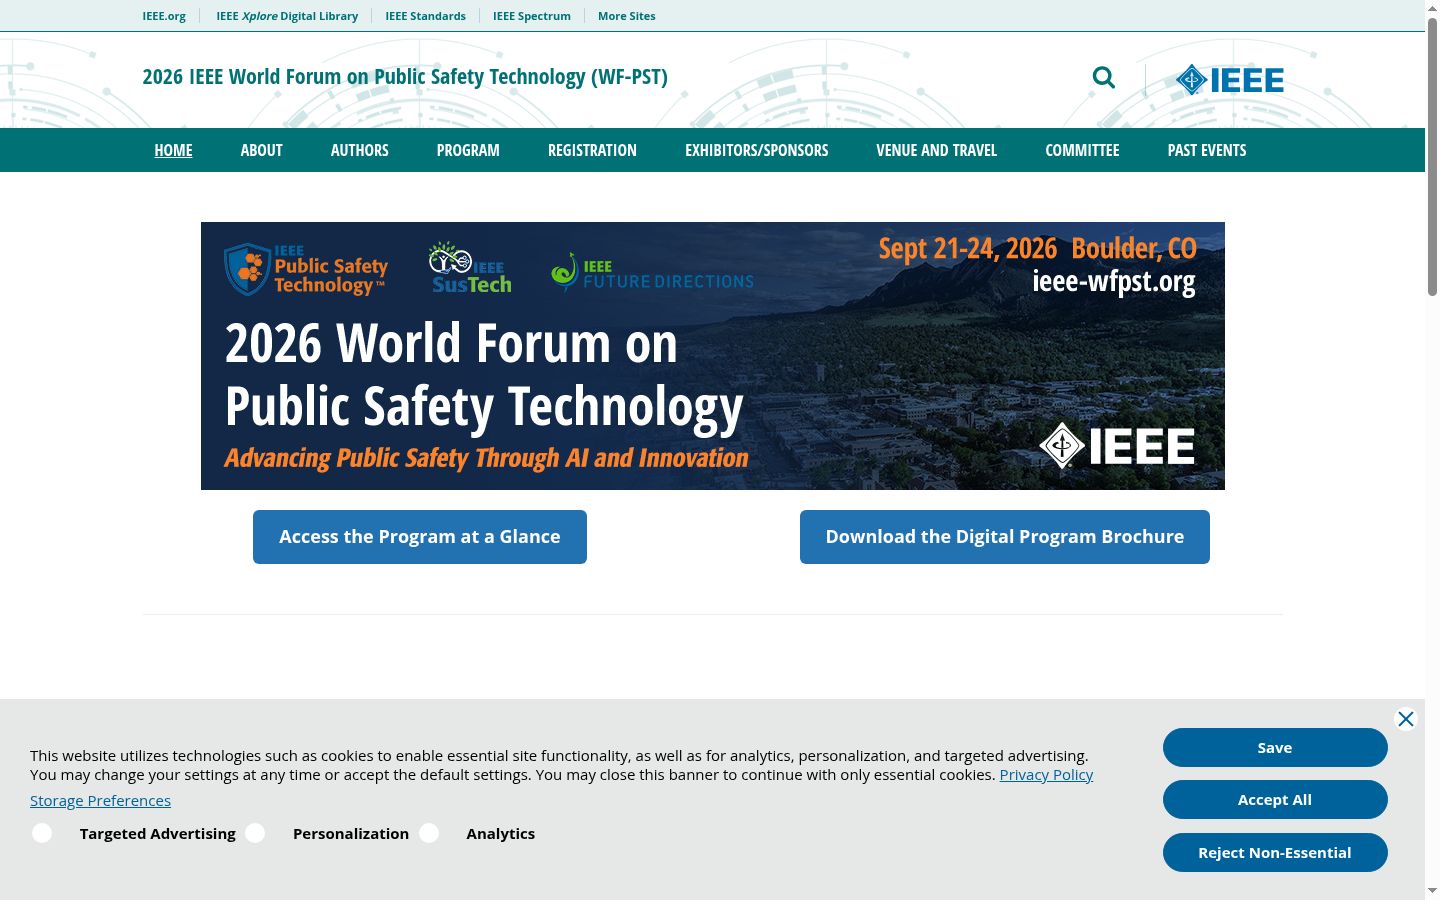Close the cookie banner with the X
This screenshot has height=900, width=1440.
[x=1406, y=719]
